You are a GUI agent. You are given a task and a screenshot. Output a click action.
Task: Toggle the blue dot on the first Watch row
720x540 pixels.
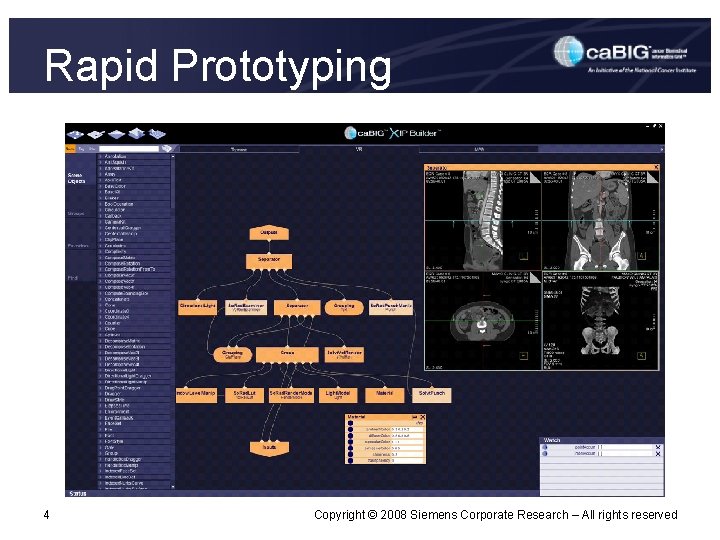pos(545,447)
